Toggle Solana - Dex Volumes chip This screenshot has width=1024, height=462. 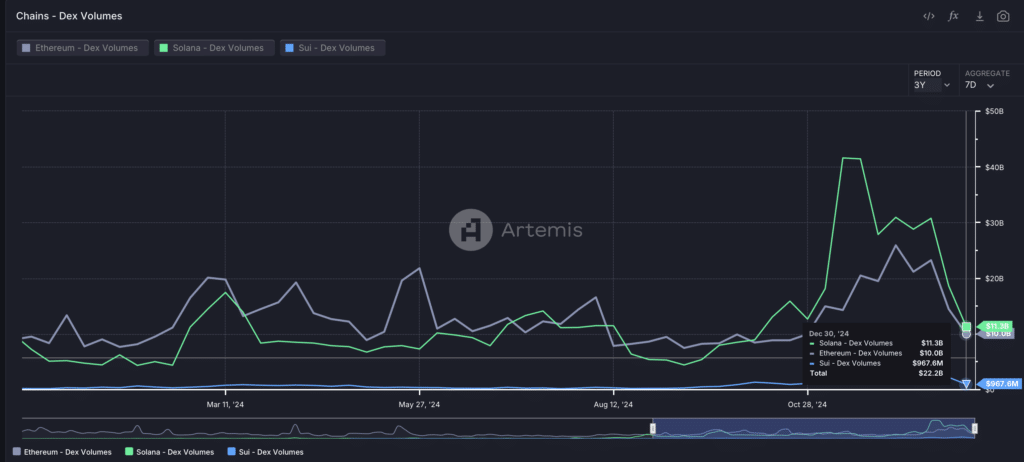tap(214, 48)
